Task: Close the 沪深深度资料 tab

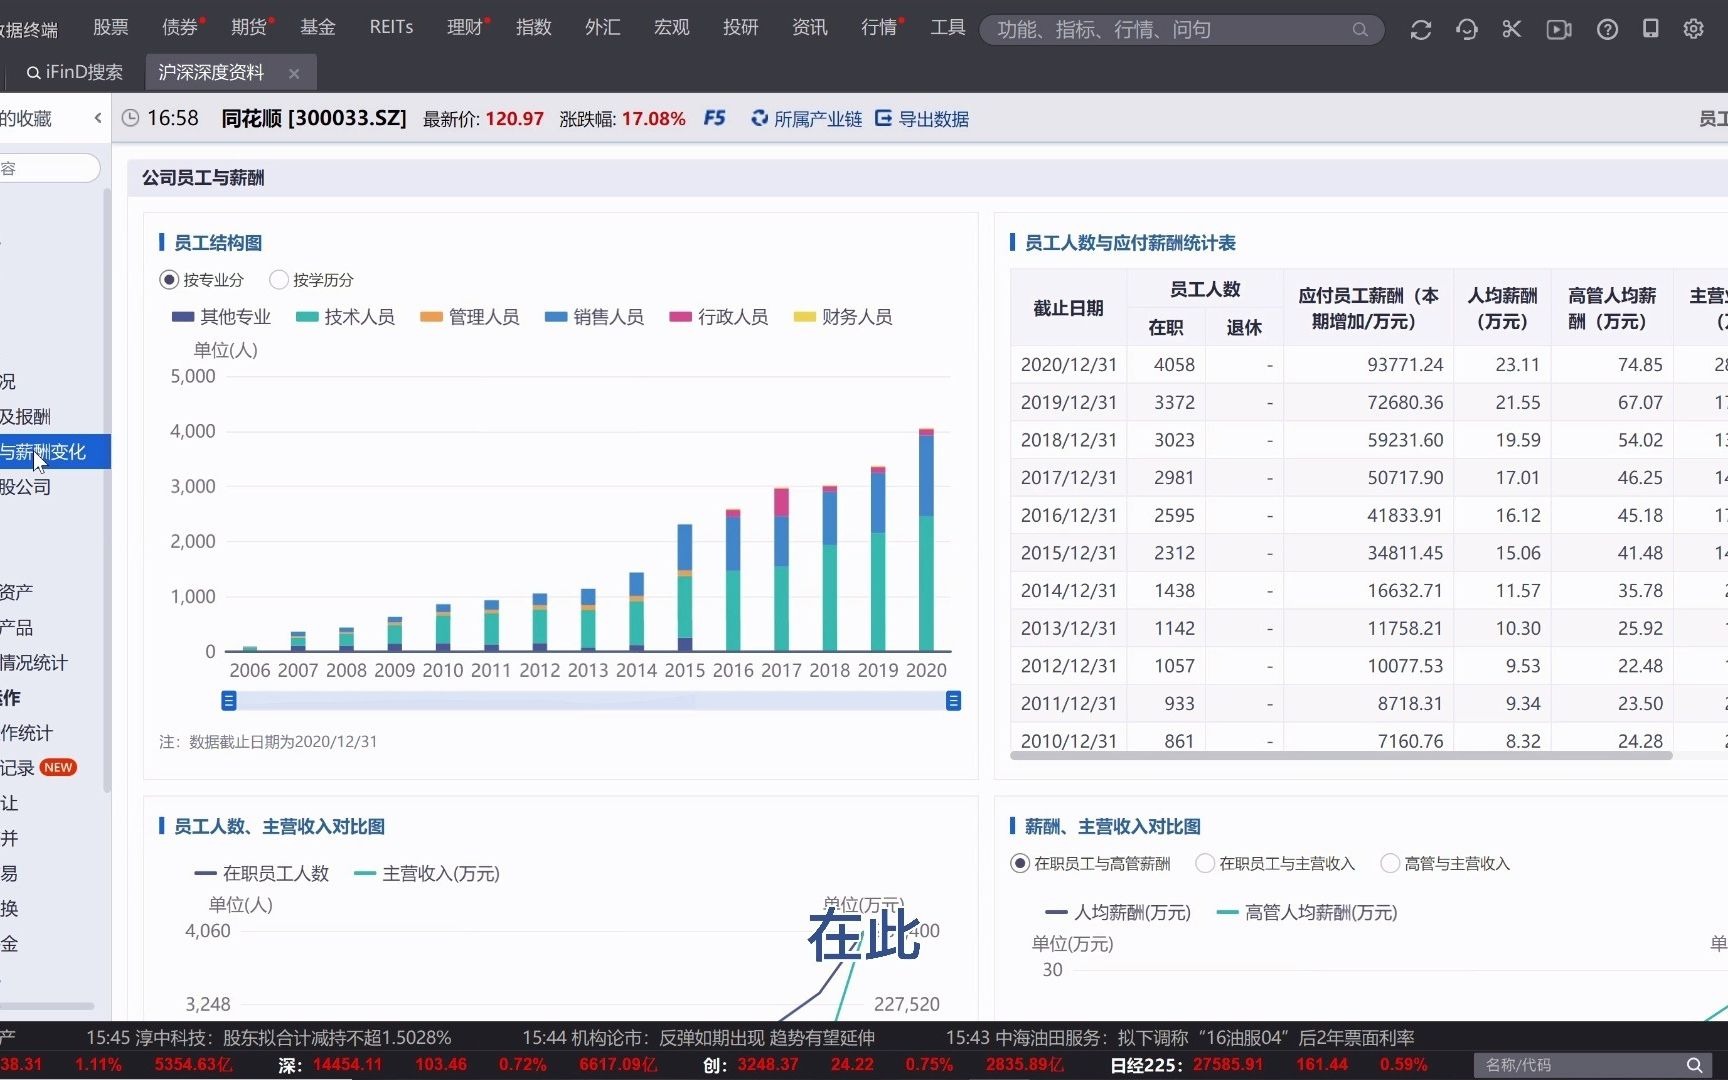Action: coord(294,73)
